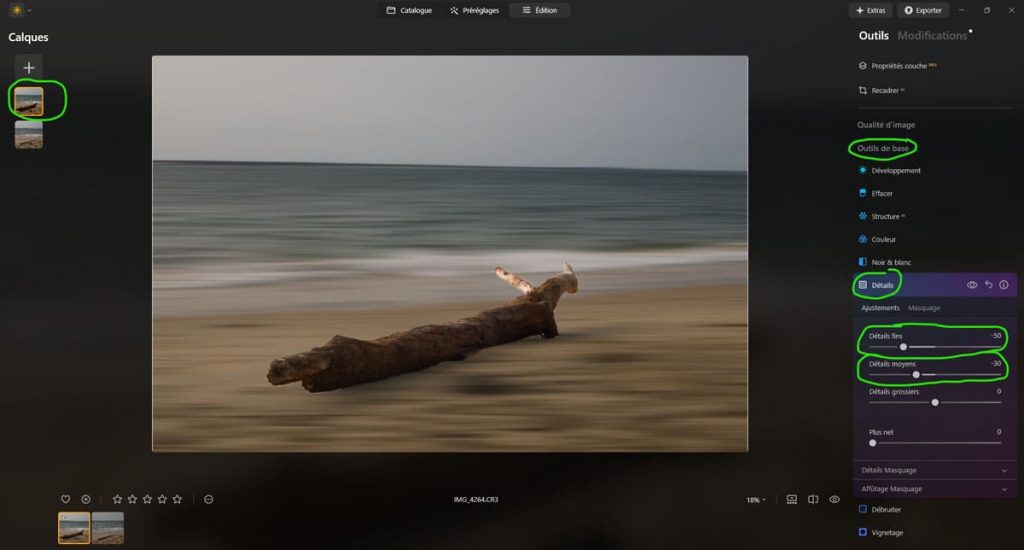Image resolution: width=1024 pixels, height=550 pixels.
Task: Switch to the Masquage tab in Détails
Action: pyautogui.click(x=923, y=308)
